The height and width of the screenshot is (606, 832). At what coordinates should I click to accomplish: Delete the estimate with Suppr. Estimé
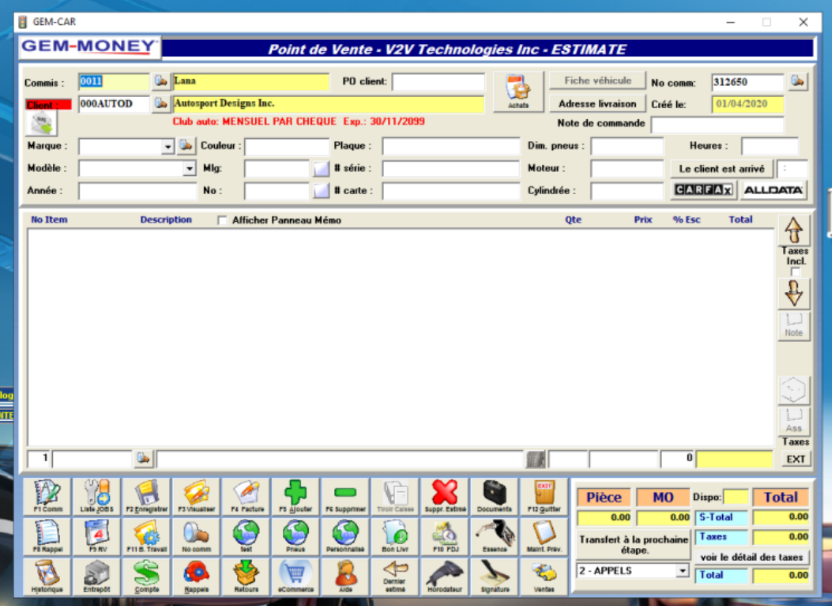coord(445,496)
